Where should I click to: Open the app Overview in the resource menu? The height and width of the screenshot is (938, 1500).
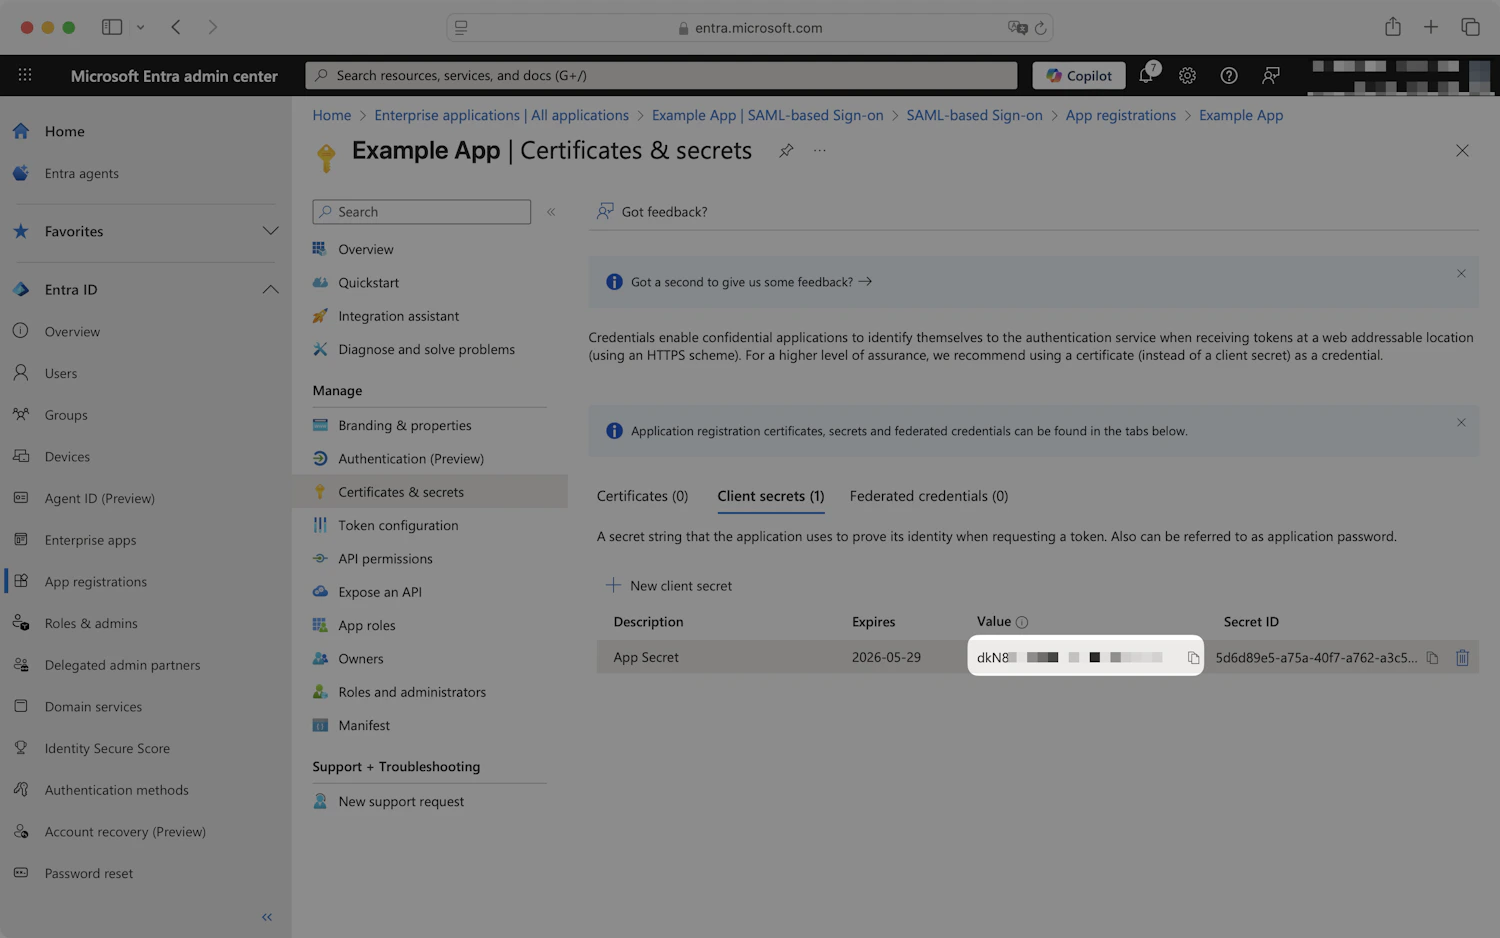pyautogui.click(x=365, y=249)
